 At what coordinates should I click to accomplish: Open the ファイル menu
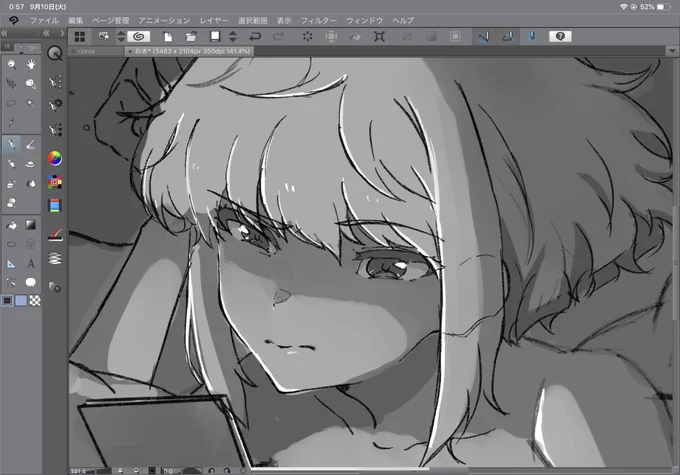tap(44, 20)
